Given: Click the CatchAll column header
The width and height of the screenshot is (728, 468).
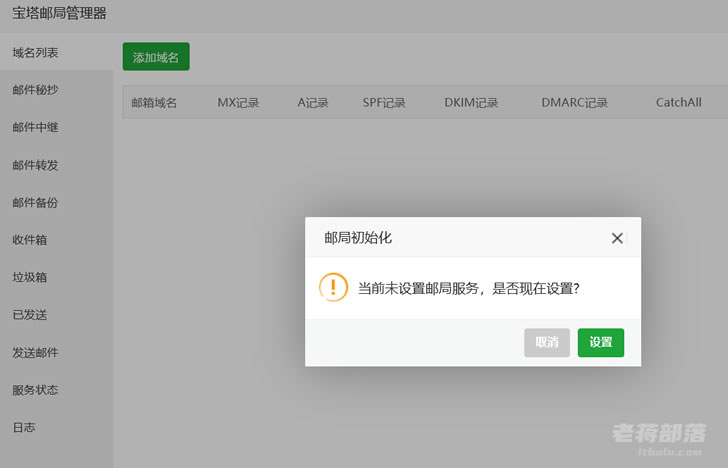Looking at the screenshot, I should click(x=678, y=103).
